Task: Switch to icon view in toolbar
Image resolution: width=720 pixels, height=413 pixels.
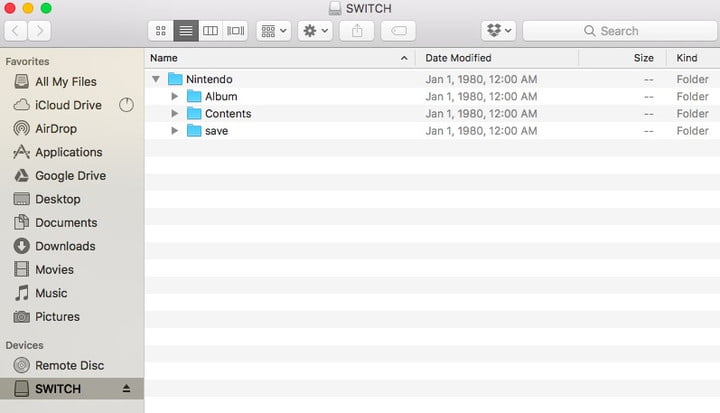Action: 161,31
